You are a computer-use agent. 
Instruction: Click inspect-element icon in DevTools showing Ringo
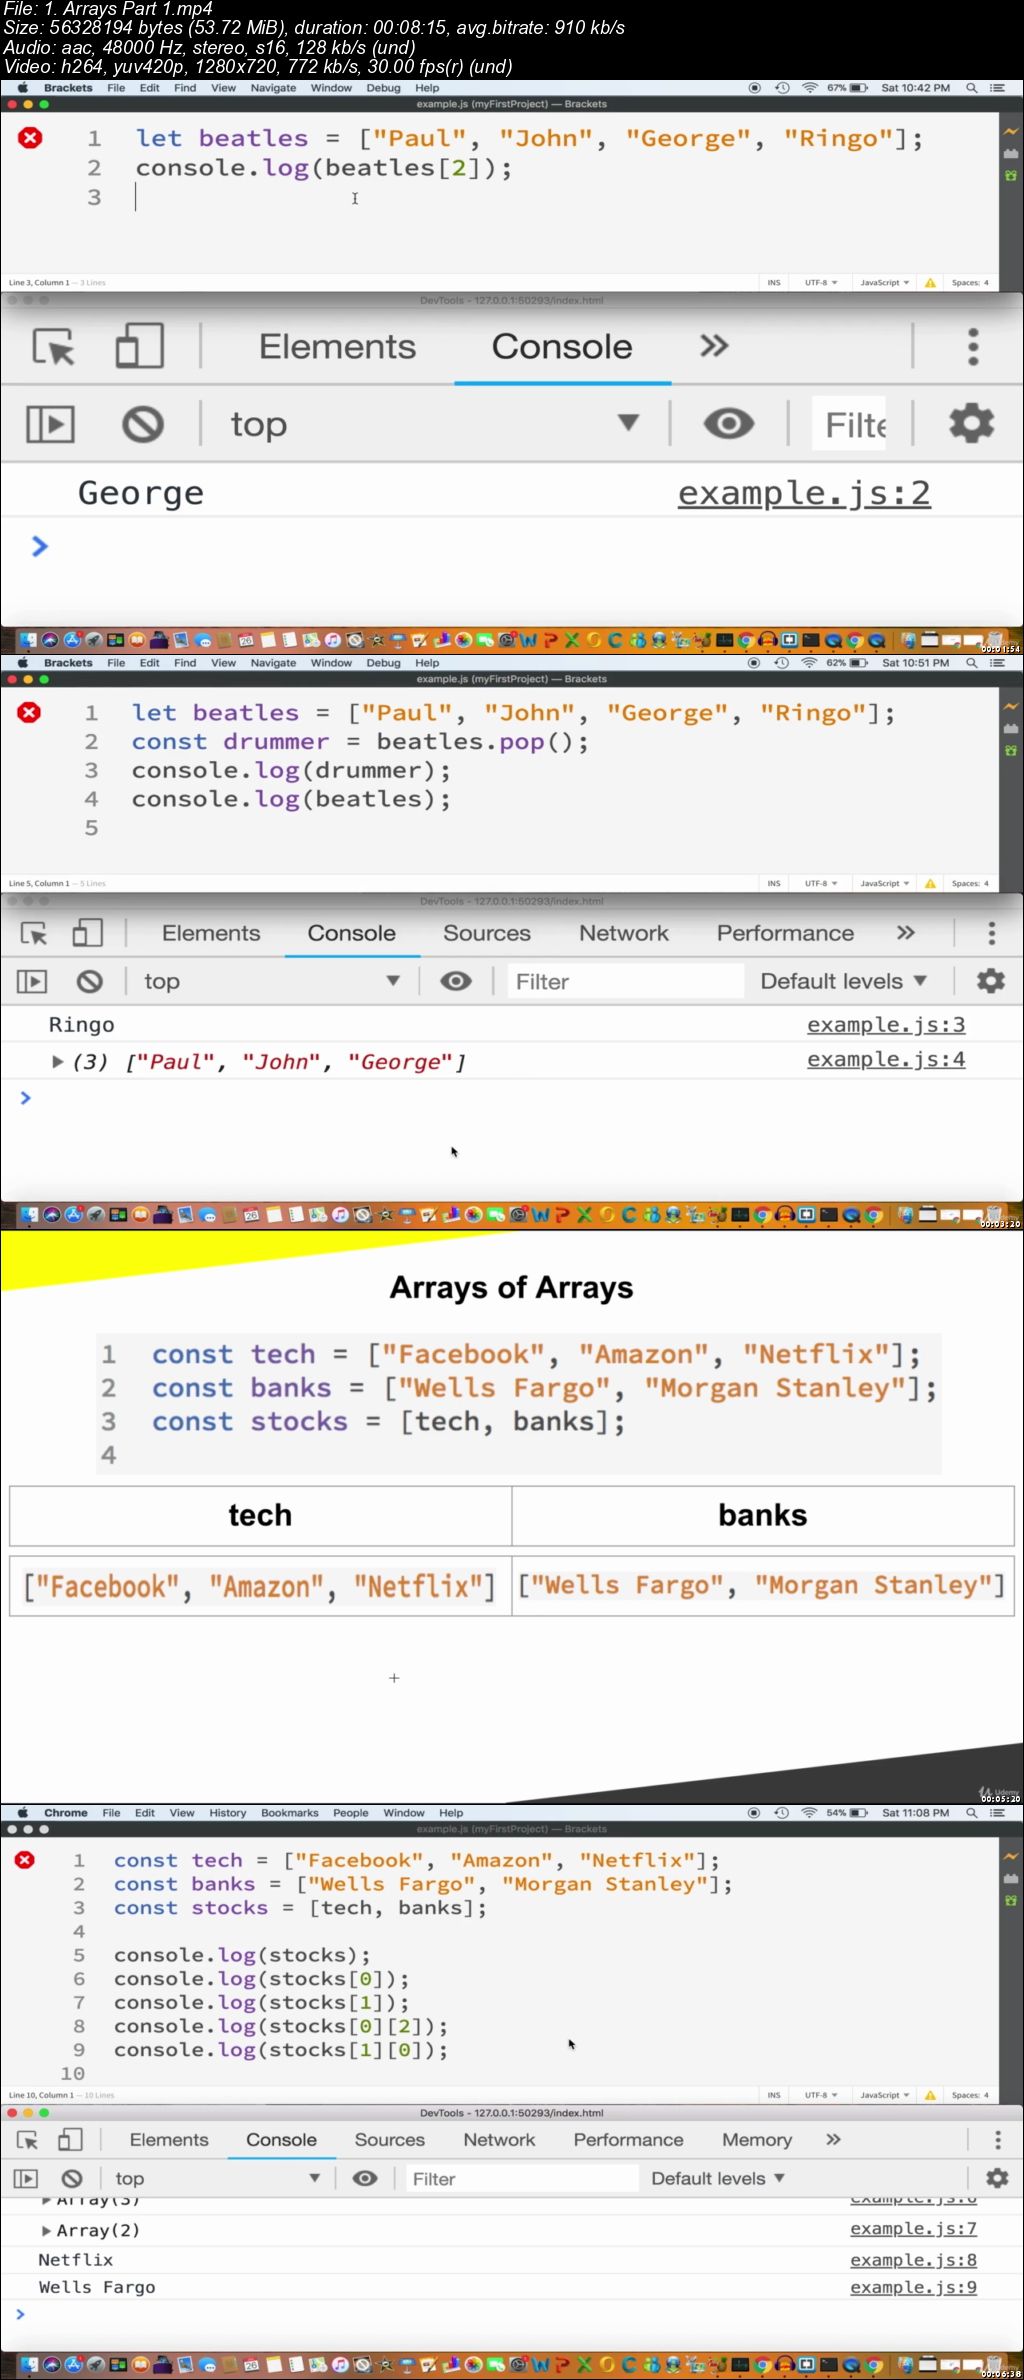coord(34,934)
